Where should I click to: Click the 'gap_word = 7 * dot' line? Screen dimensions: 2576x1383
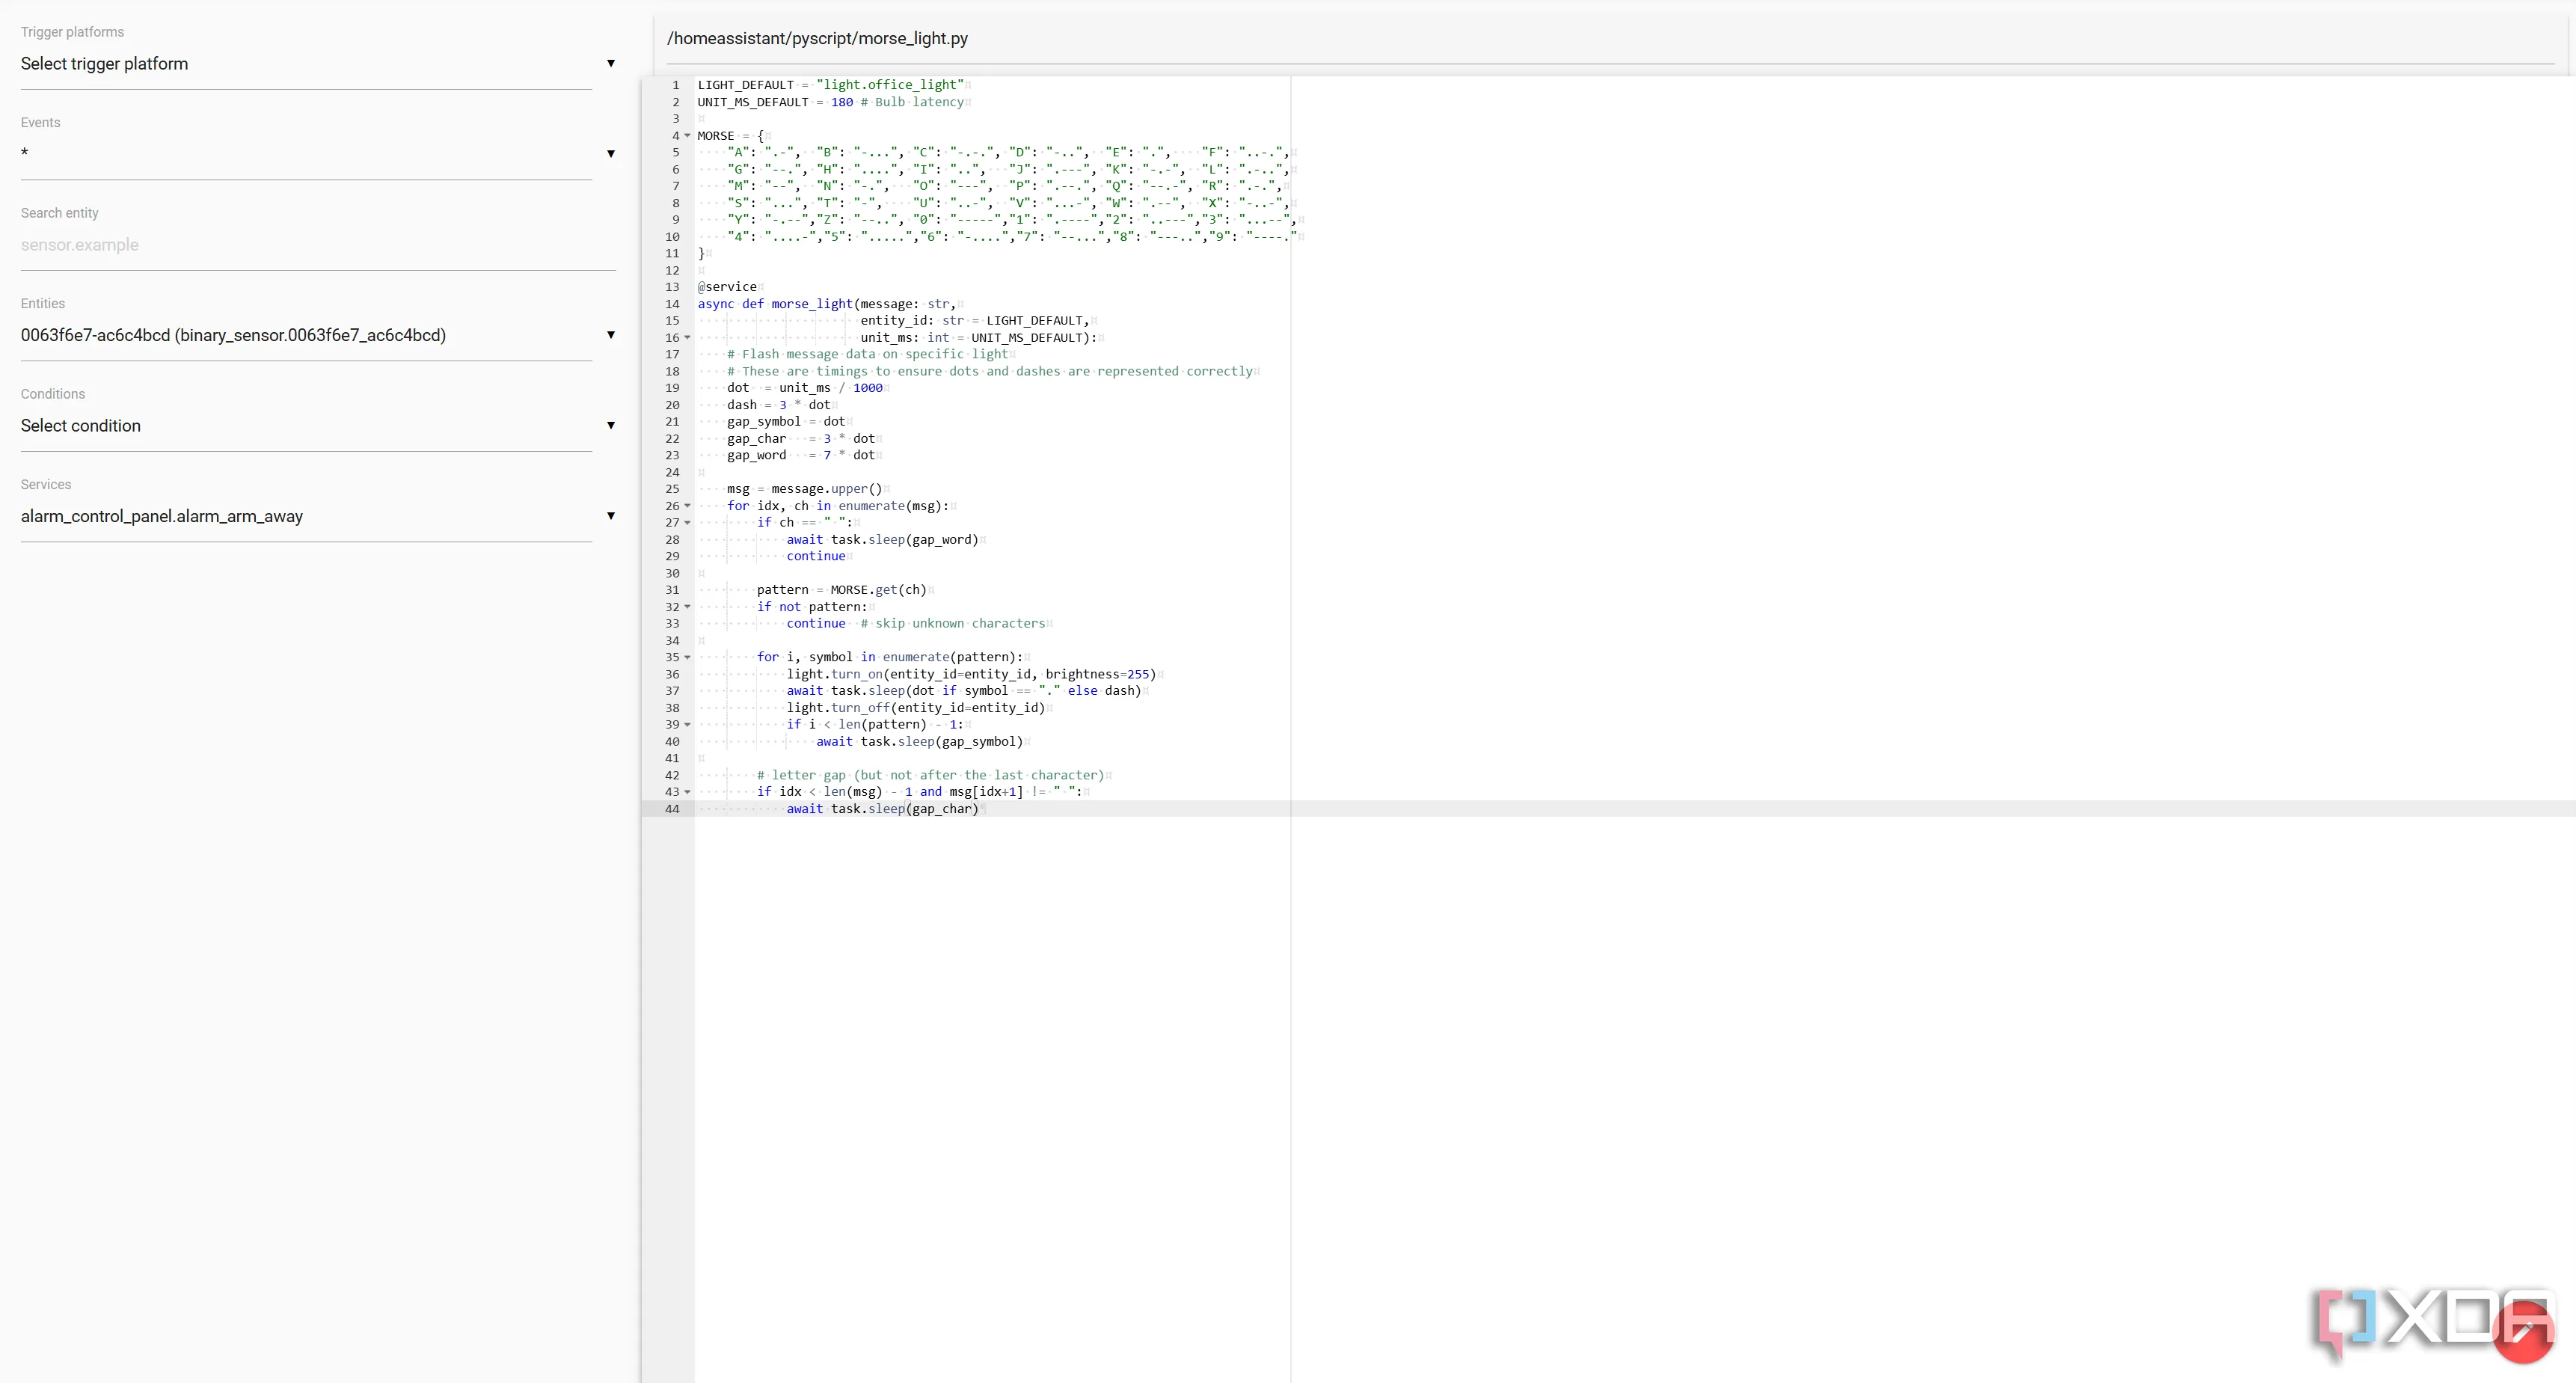point(801,455)
